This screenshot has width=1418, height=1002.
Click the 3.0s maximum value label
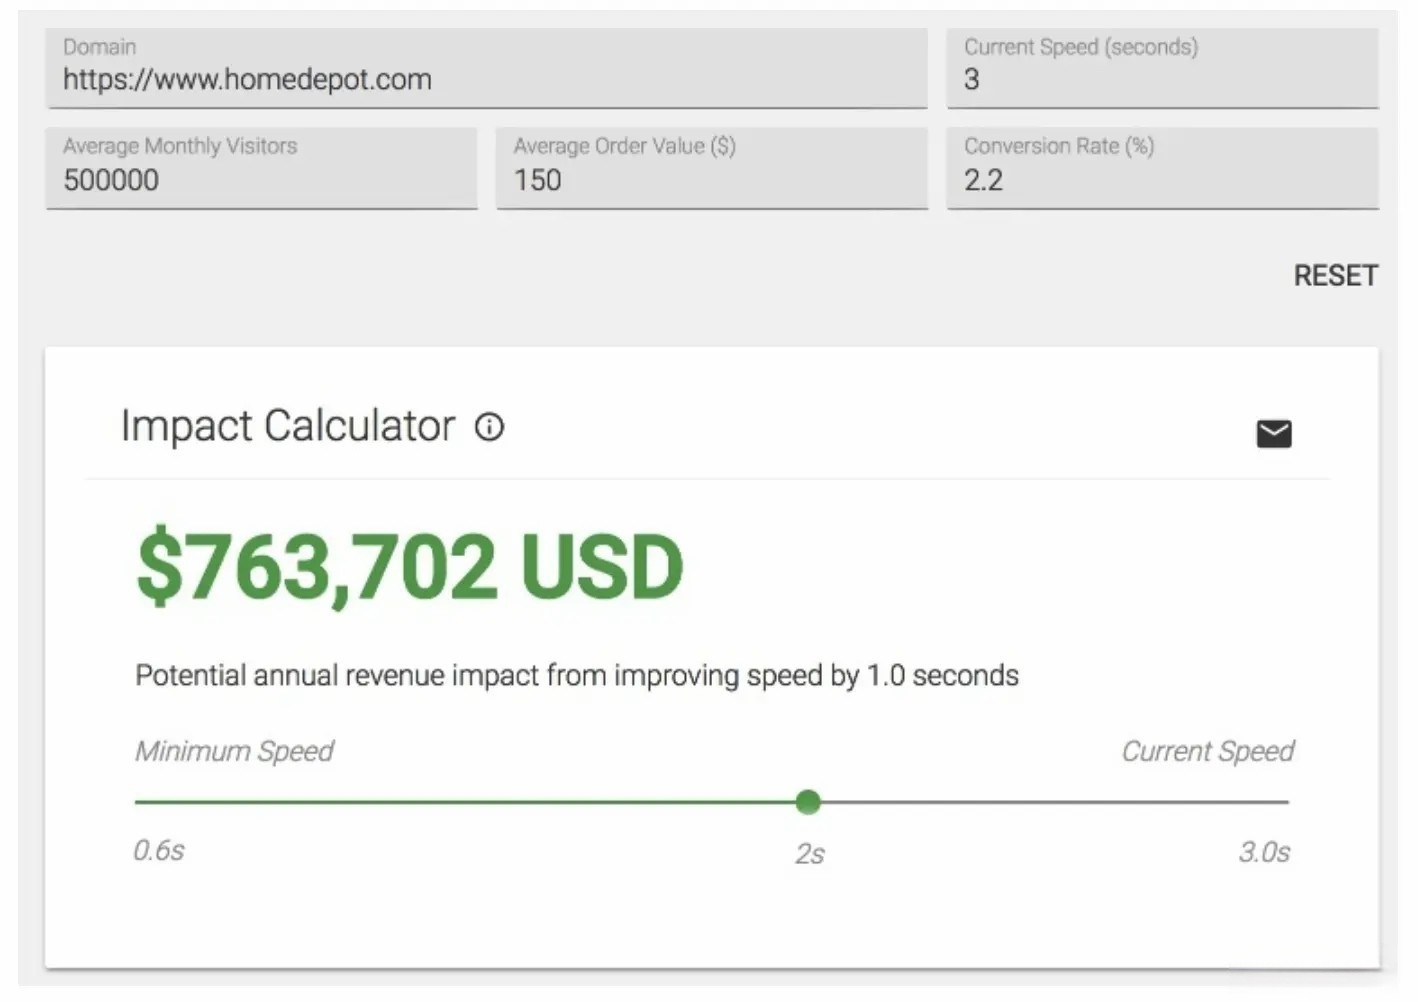click(x=1264, y=852)
